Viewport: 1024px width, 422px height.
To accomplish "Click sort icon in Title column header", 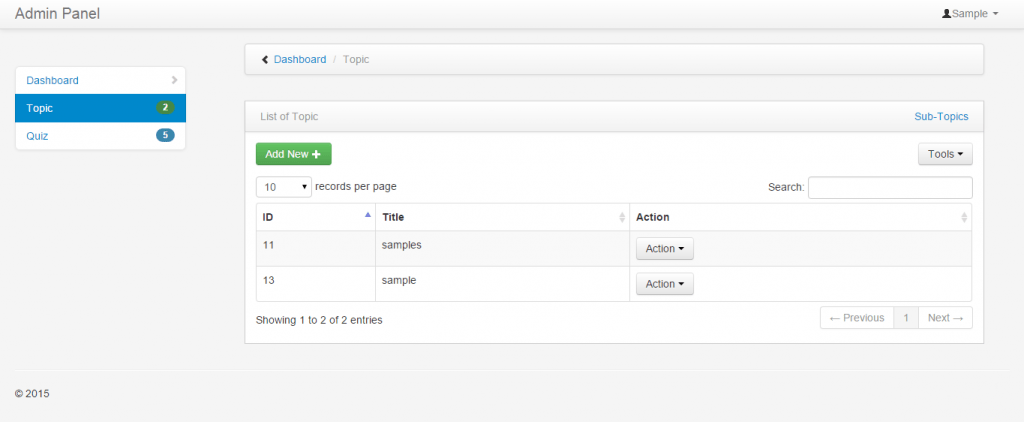I will click(621, 217).
